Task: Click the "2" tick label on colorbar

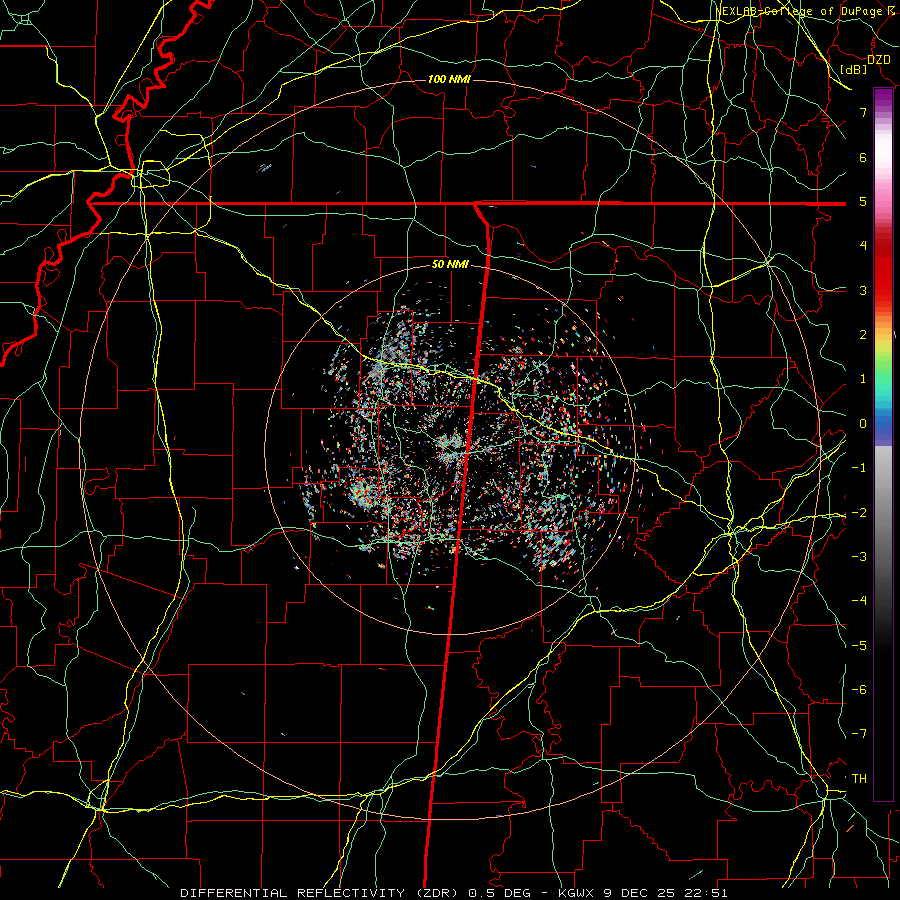Action: 863,335
